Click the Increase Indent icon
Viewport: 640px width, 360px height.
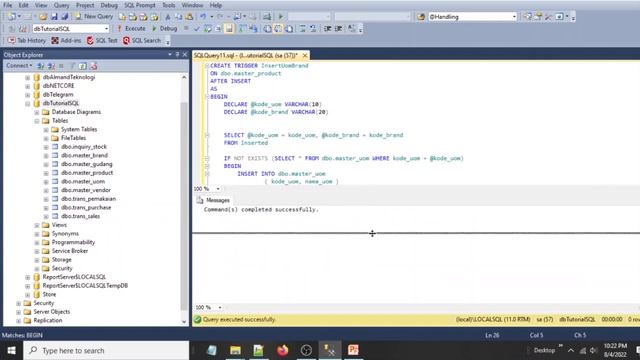[x=338, y=29]
